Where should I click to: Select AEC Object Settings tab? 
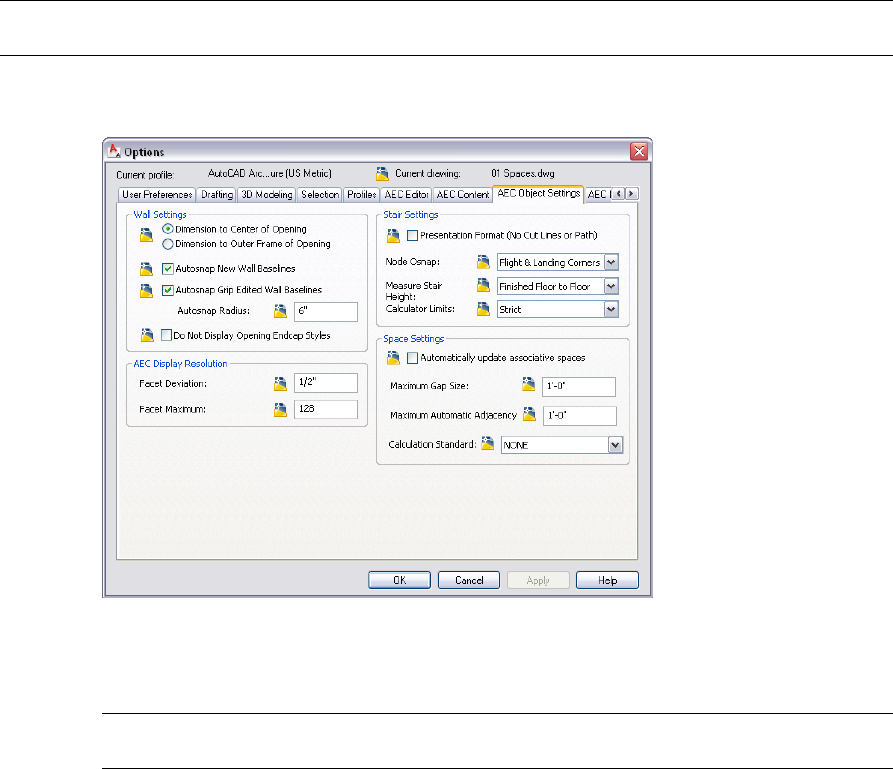538,194
